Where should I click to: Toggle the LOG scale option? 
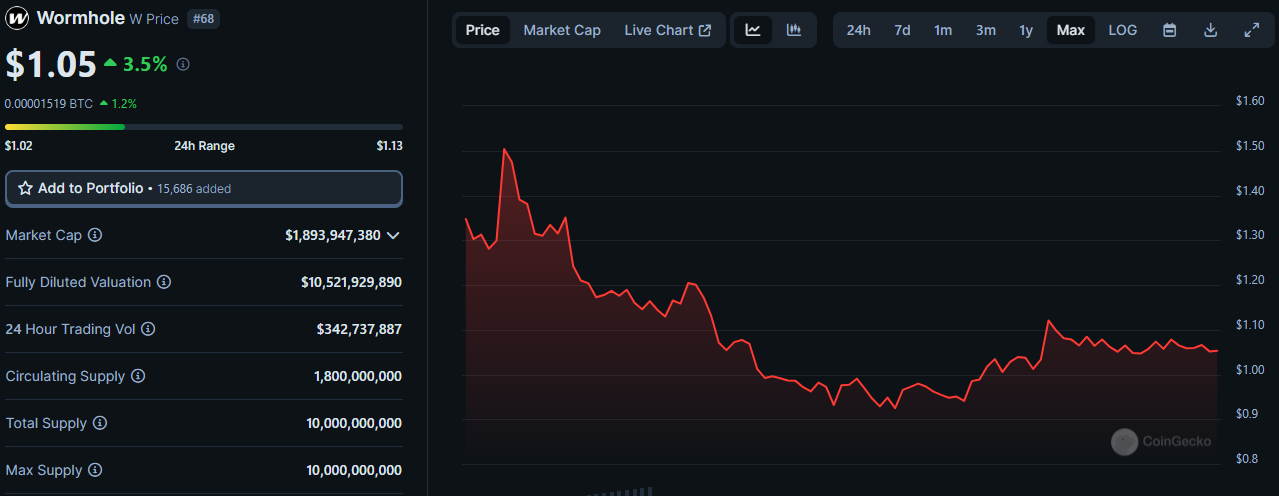point(1123,30)
